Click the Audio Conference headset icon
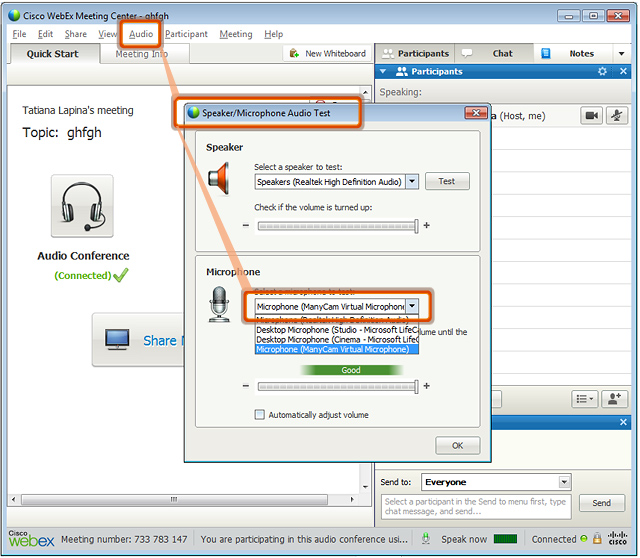The image size is (640, 558). [x=82, y=206]
